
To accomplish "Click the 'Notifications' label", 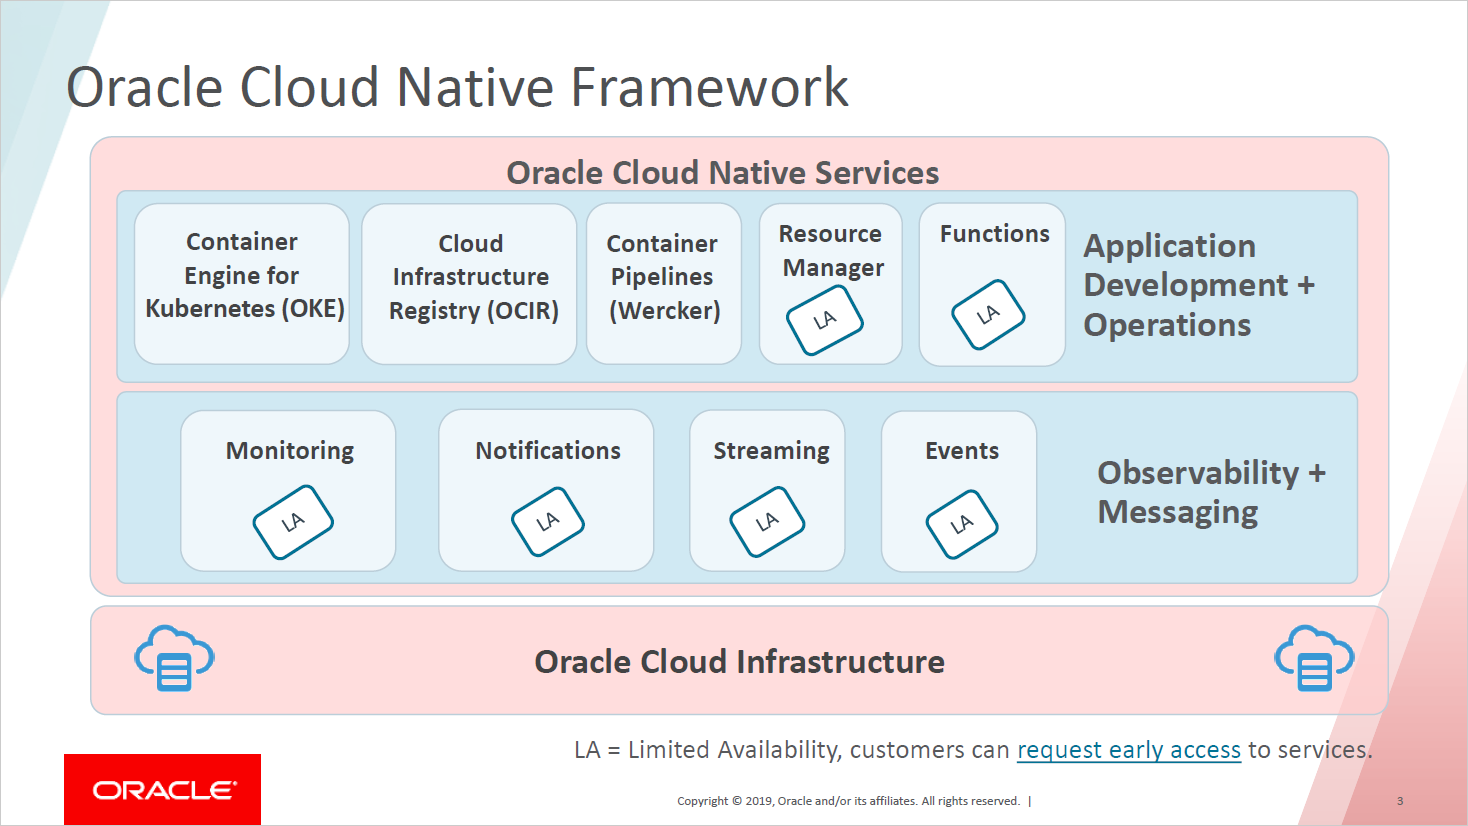I will 548,451.
